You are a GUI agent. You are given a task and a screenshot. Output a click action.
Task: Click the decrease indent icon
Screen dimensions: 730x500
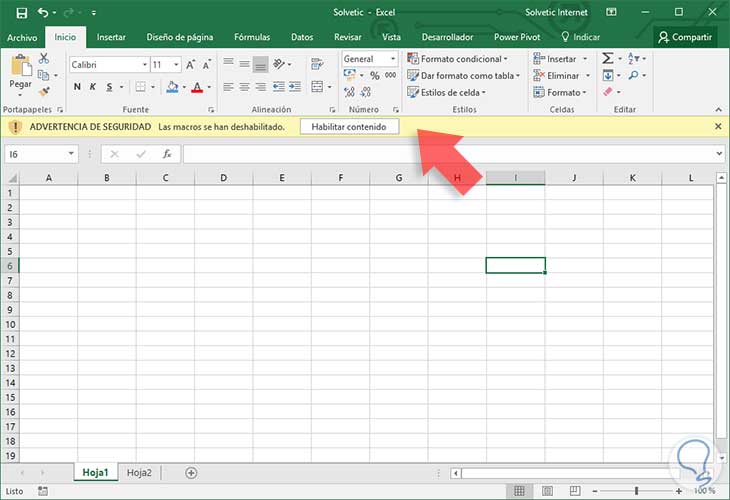pos(278,87)
